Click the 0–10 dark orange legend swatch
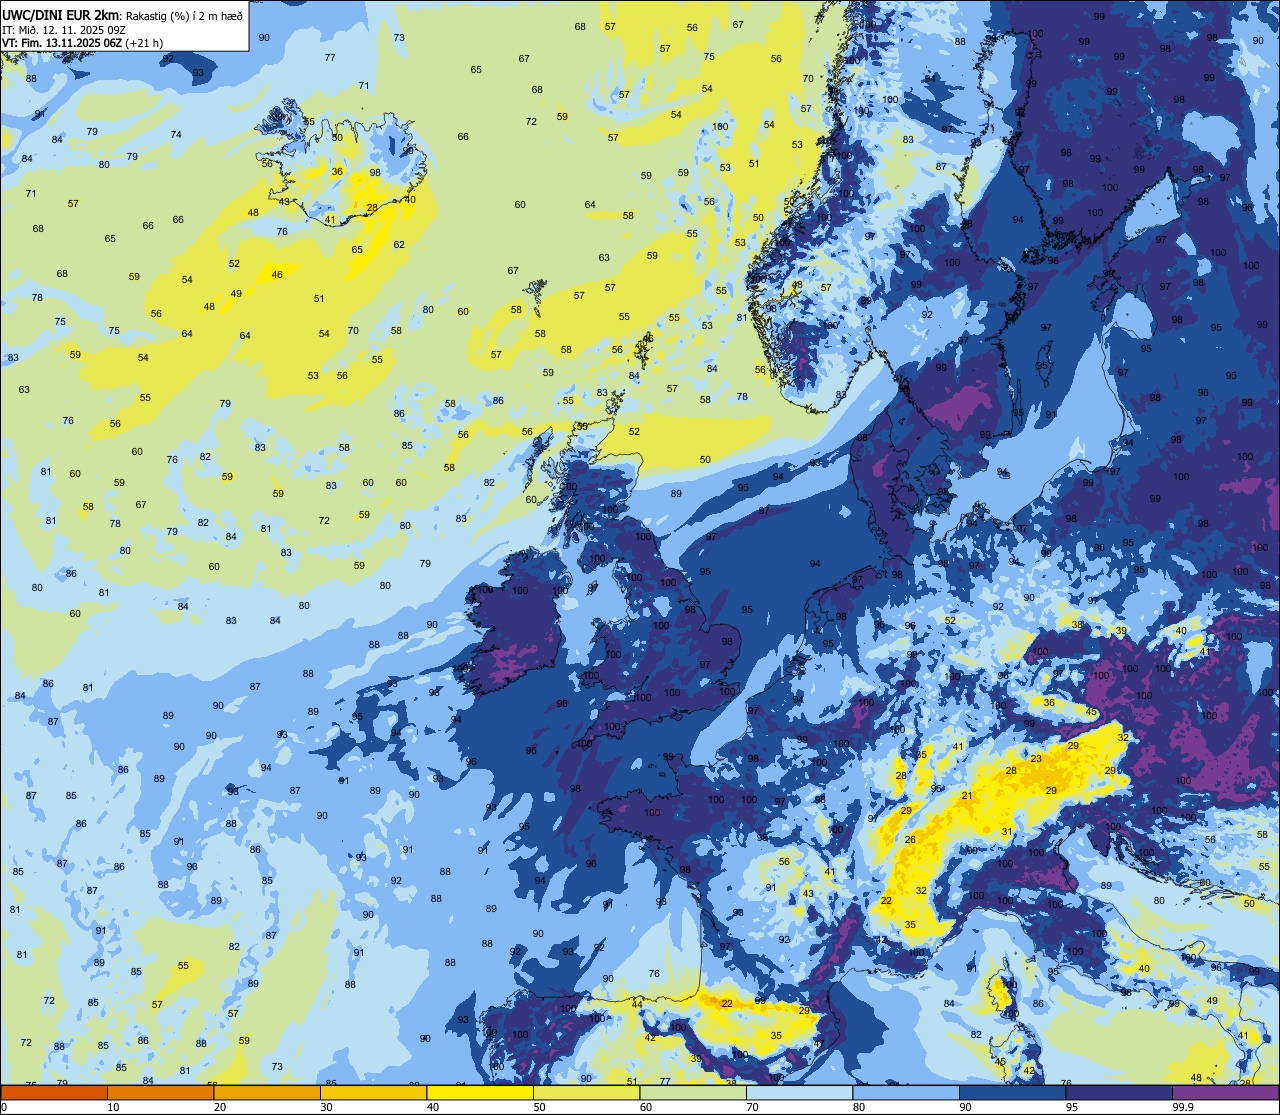This screenshot has width=1280, height=1115. point(54,1092)
